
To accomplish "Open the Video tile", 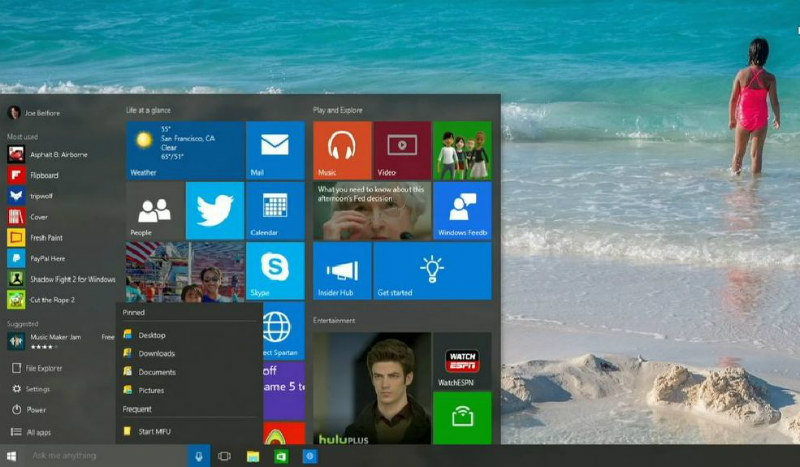I will click(402, 150).
